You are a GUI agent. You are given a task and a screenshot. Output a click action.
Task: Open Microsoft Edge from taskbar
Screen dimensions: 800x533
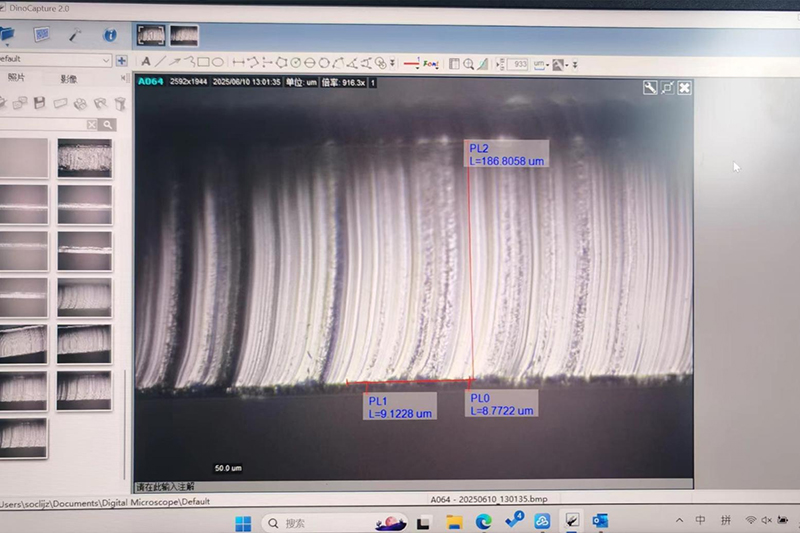click(483, 521)
